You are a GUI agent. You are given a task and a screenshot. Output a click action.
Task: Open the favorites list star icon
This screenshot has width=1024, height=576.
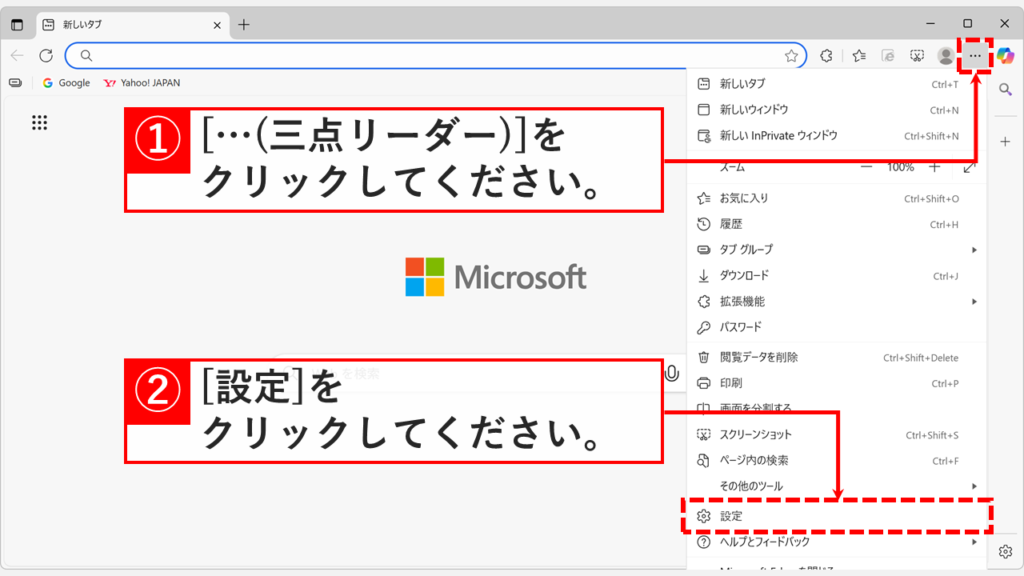click(x=858, y=56)
